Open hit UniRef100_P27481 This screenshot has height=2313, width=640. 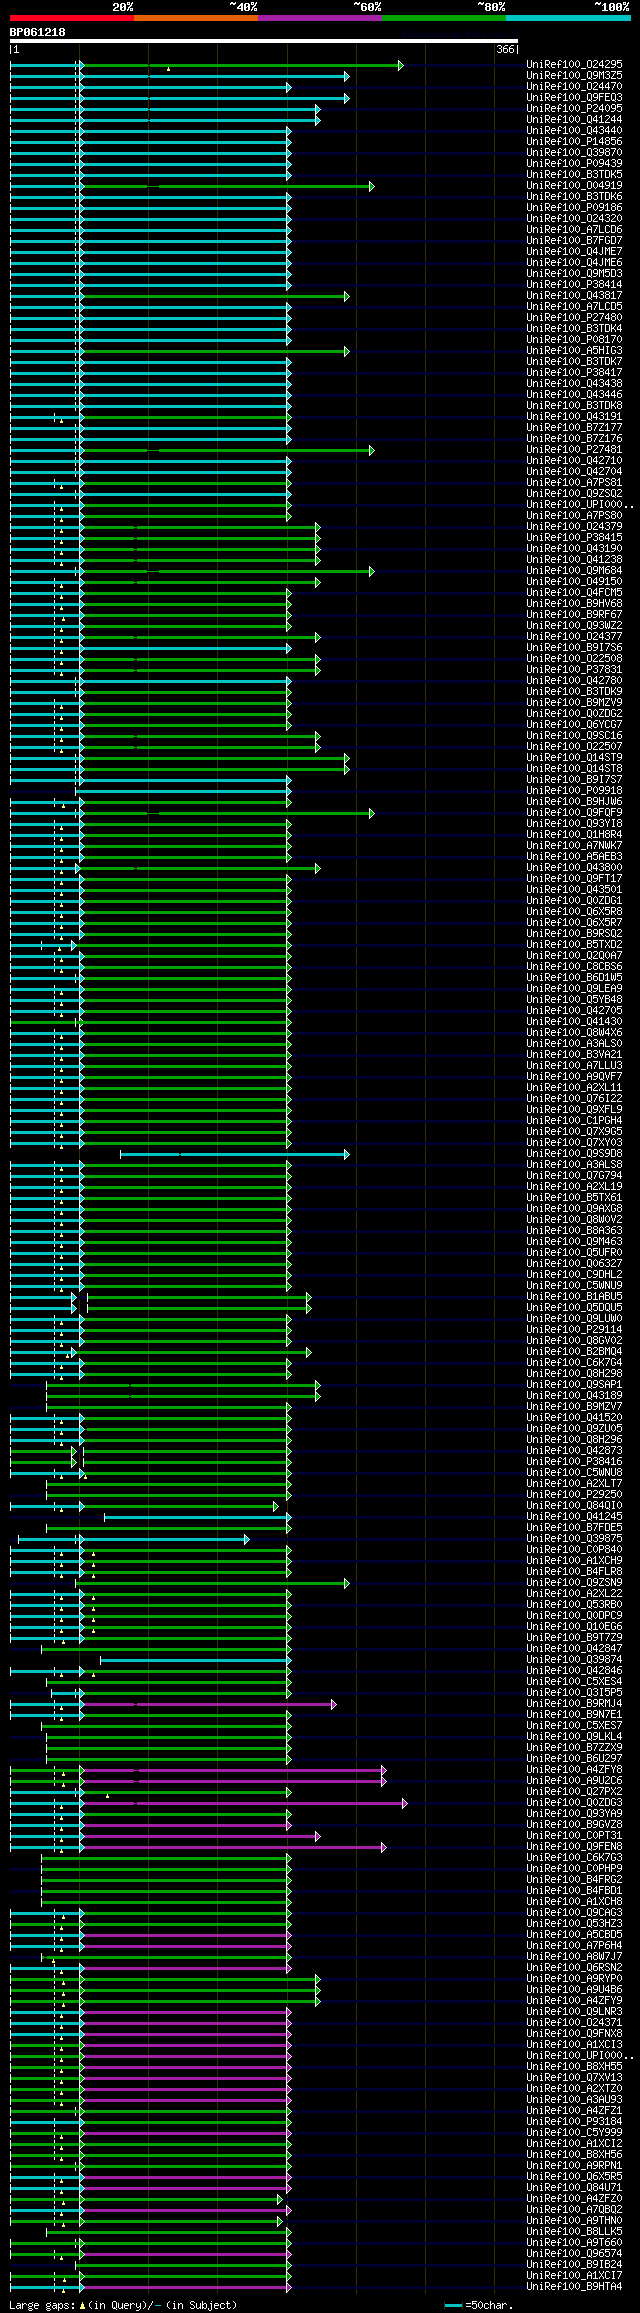[x=574, y=450]
